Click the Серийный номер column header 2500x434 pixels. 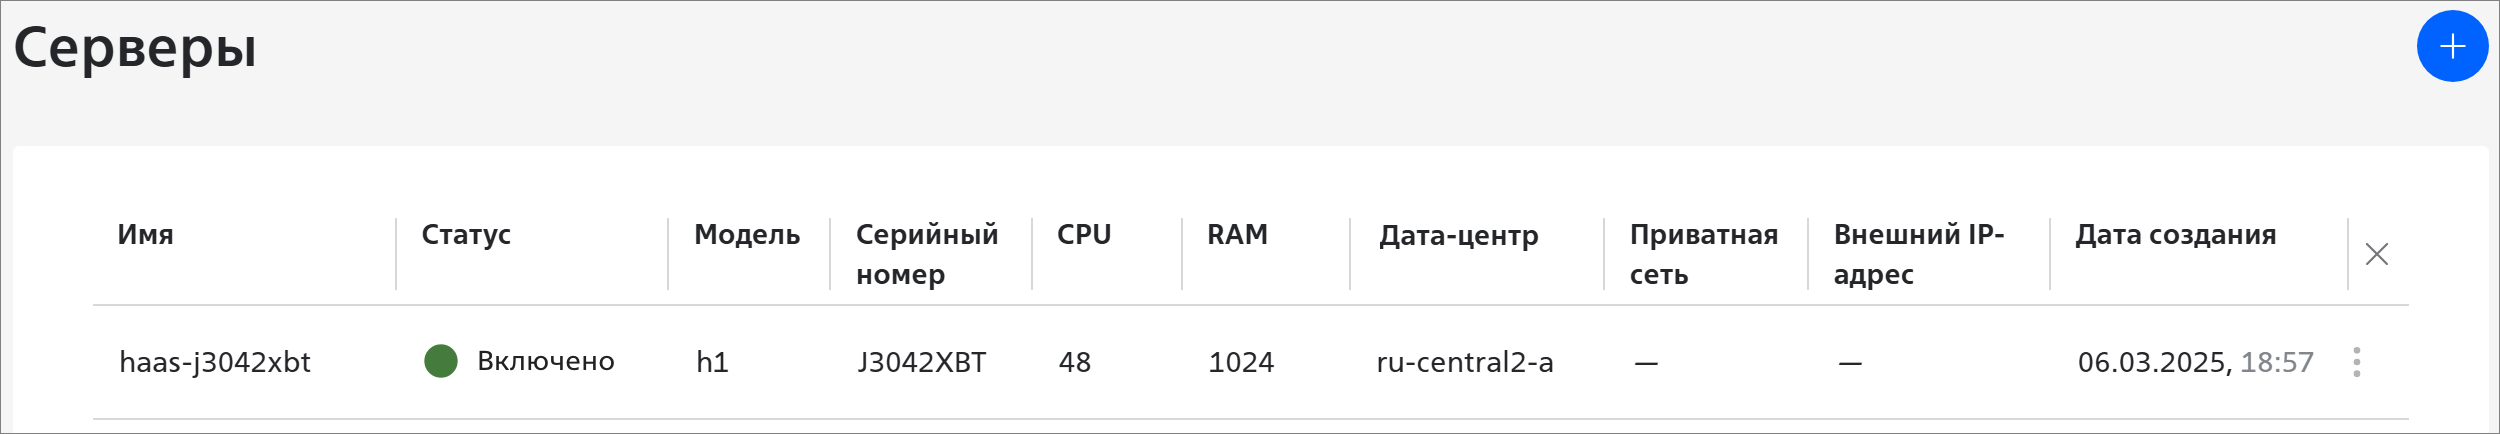pos(927,254)
